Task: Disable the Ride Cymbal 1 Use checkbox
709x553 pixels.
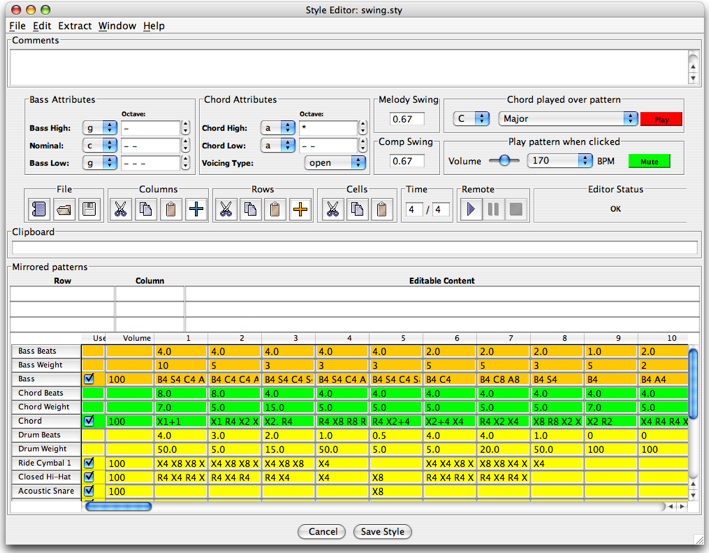Action: [x=90, y=464]
